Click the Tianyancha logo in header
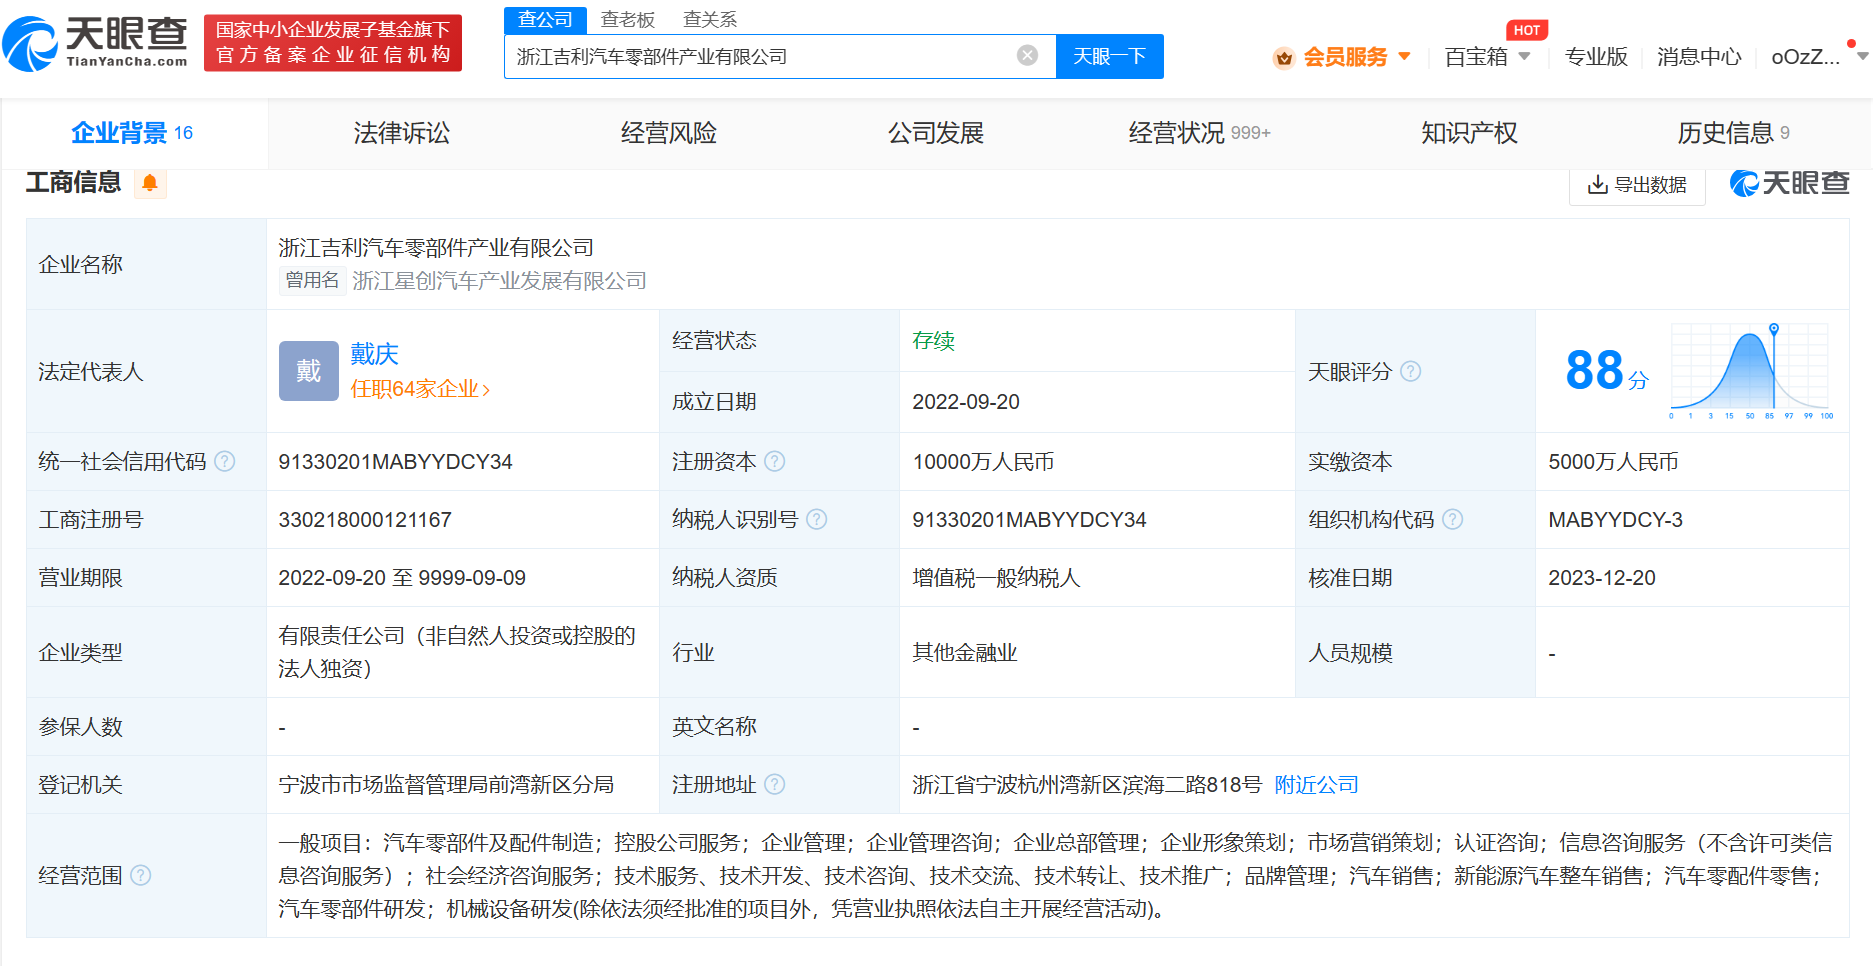 pos(96,43)
